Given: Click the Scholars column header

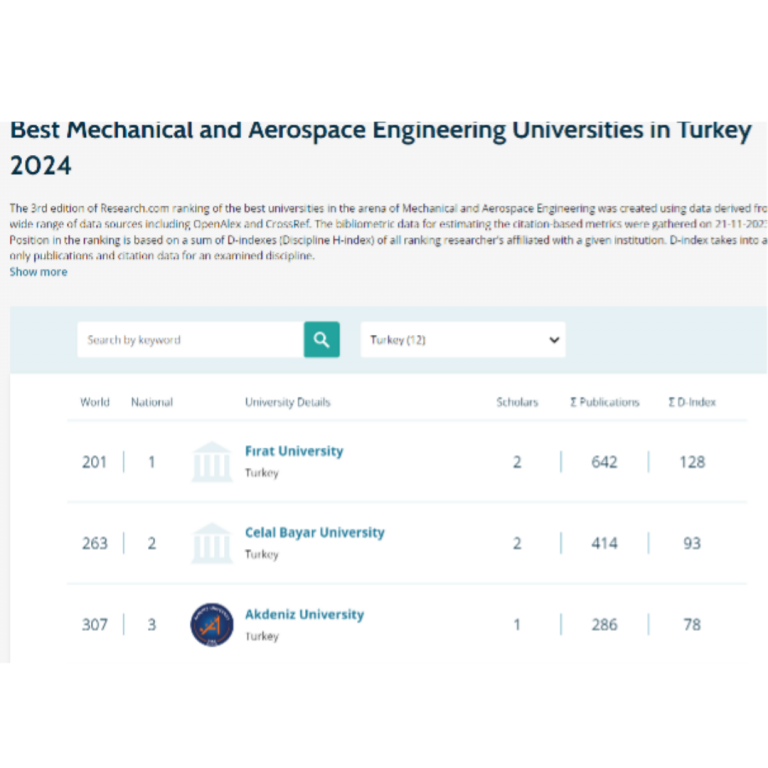Looking at the screenshot, I should 517,402.
